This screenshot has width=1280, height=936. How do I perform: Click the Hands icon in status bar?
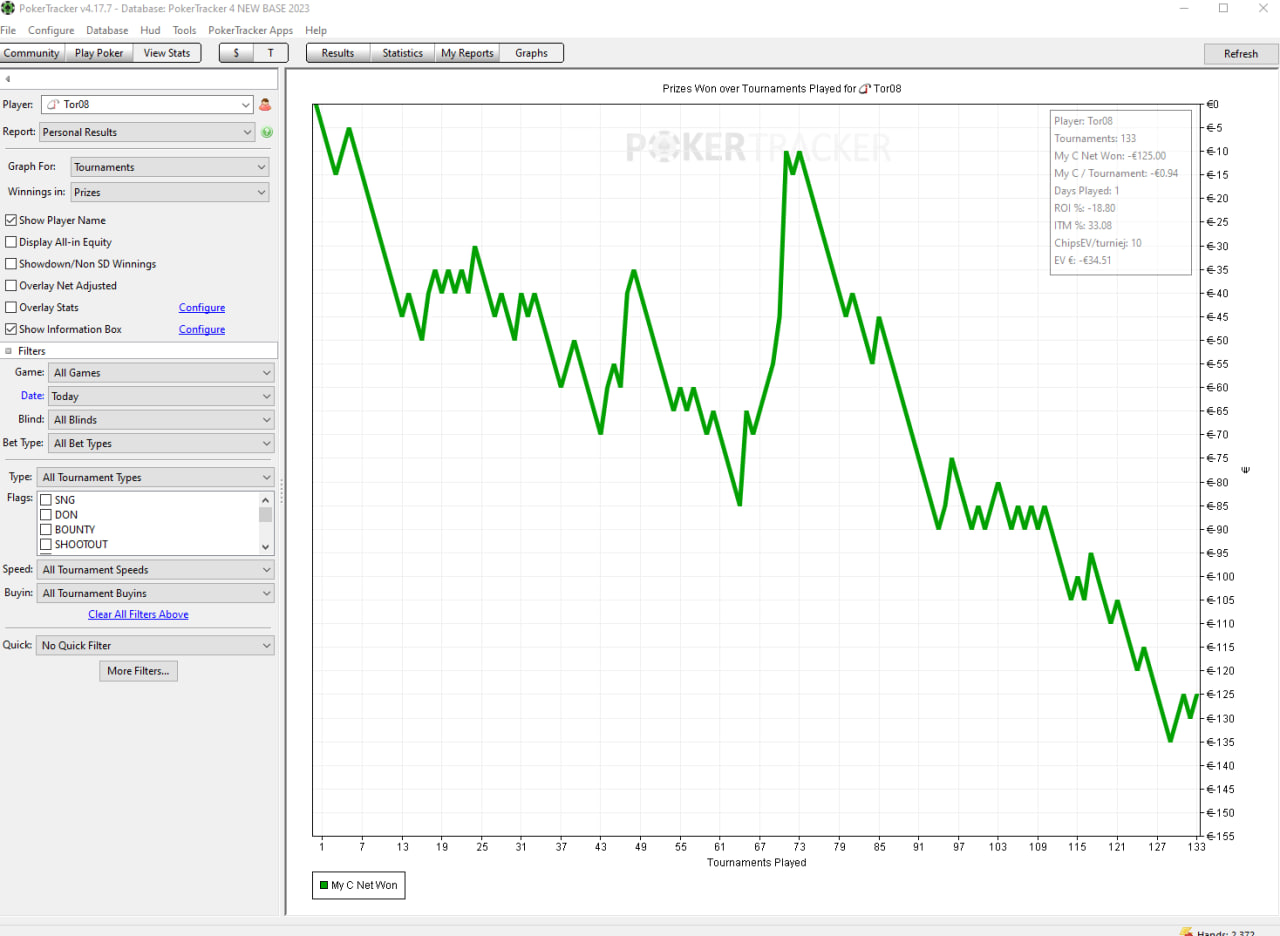coord(1186,932)
